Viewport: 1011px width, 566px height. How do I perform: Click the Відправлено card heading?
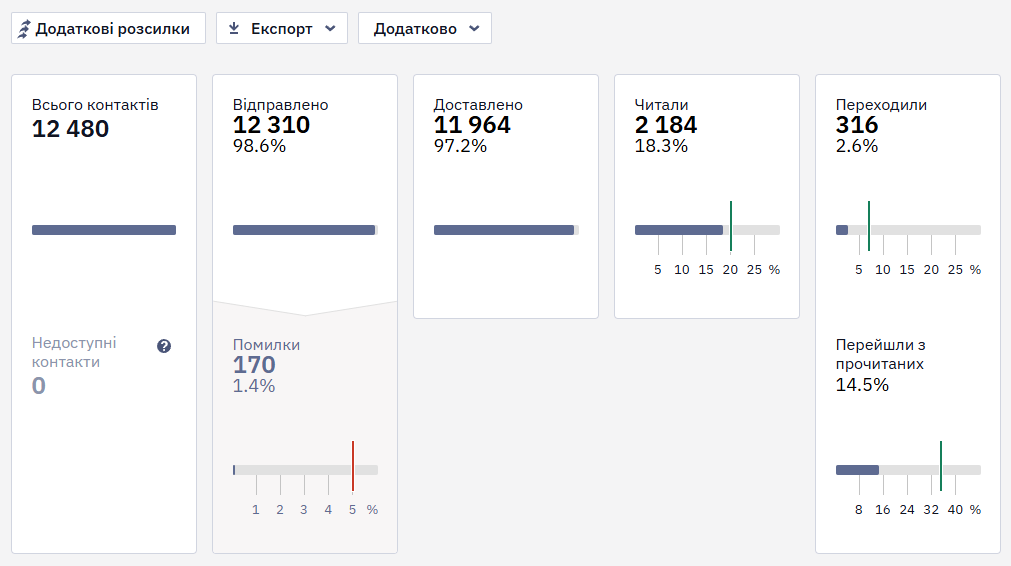(x=280, y=104)
